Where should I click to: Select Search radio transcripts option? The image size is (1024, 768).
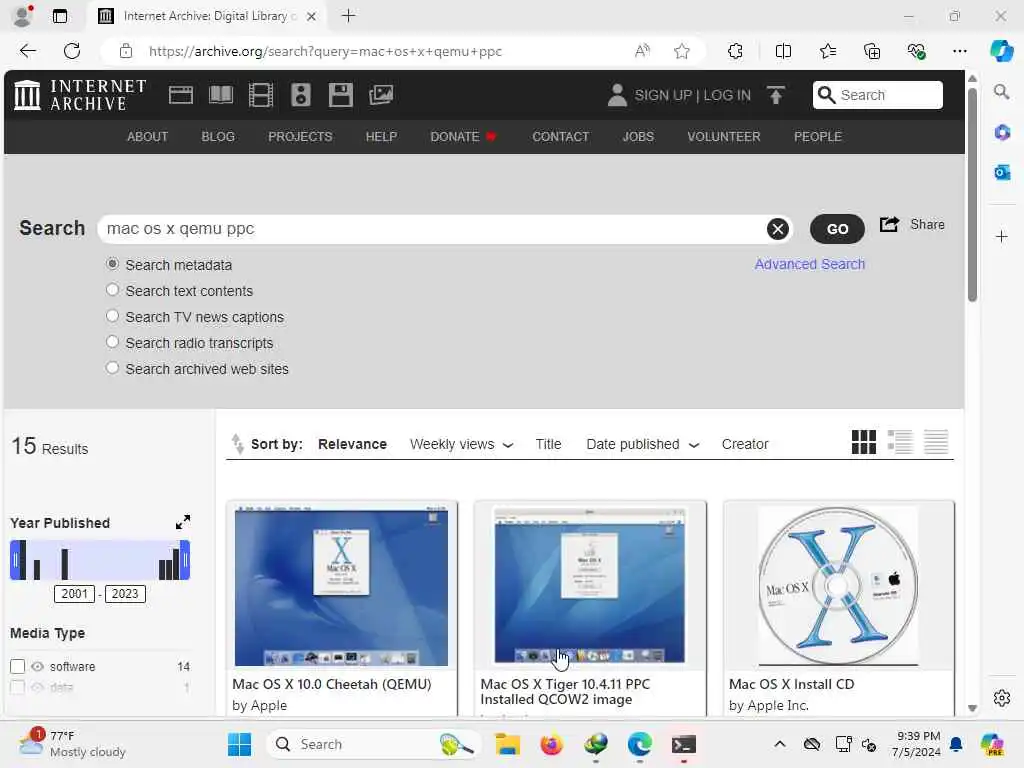click(x=112, y=342)
